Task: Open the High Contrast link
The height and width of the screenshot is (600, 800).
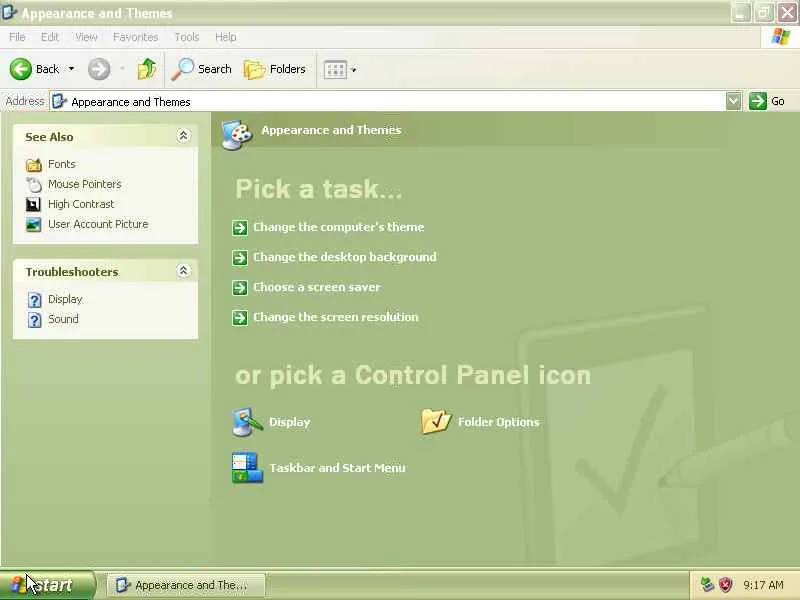Action: [x=81, y=204]
